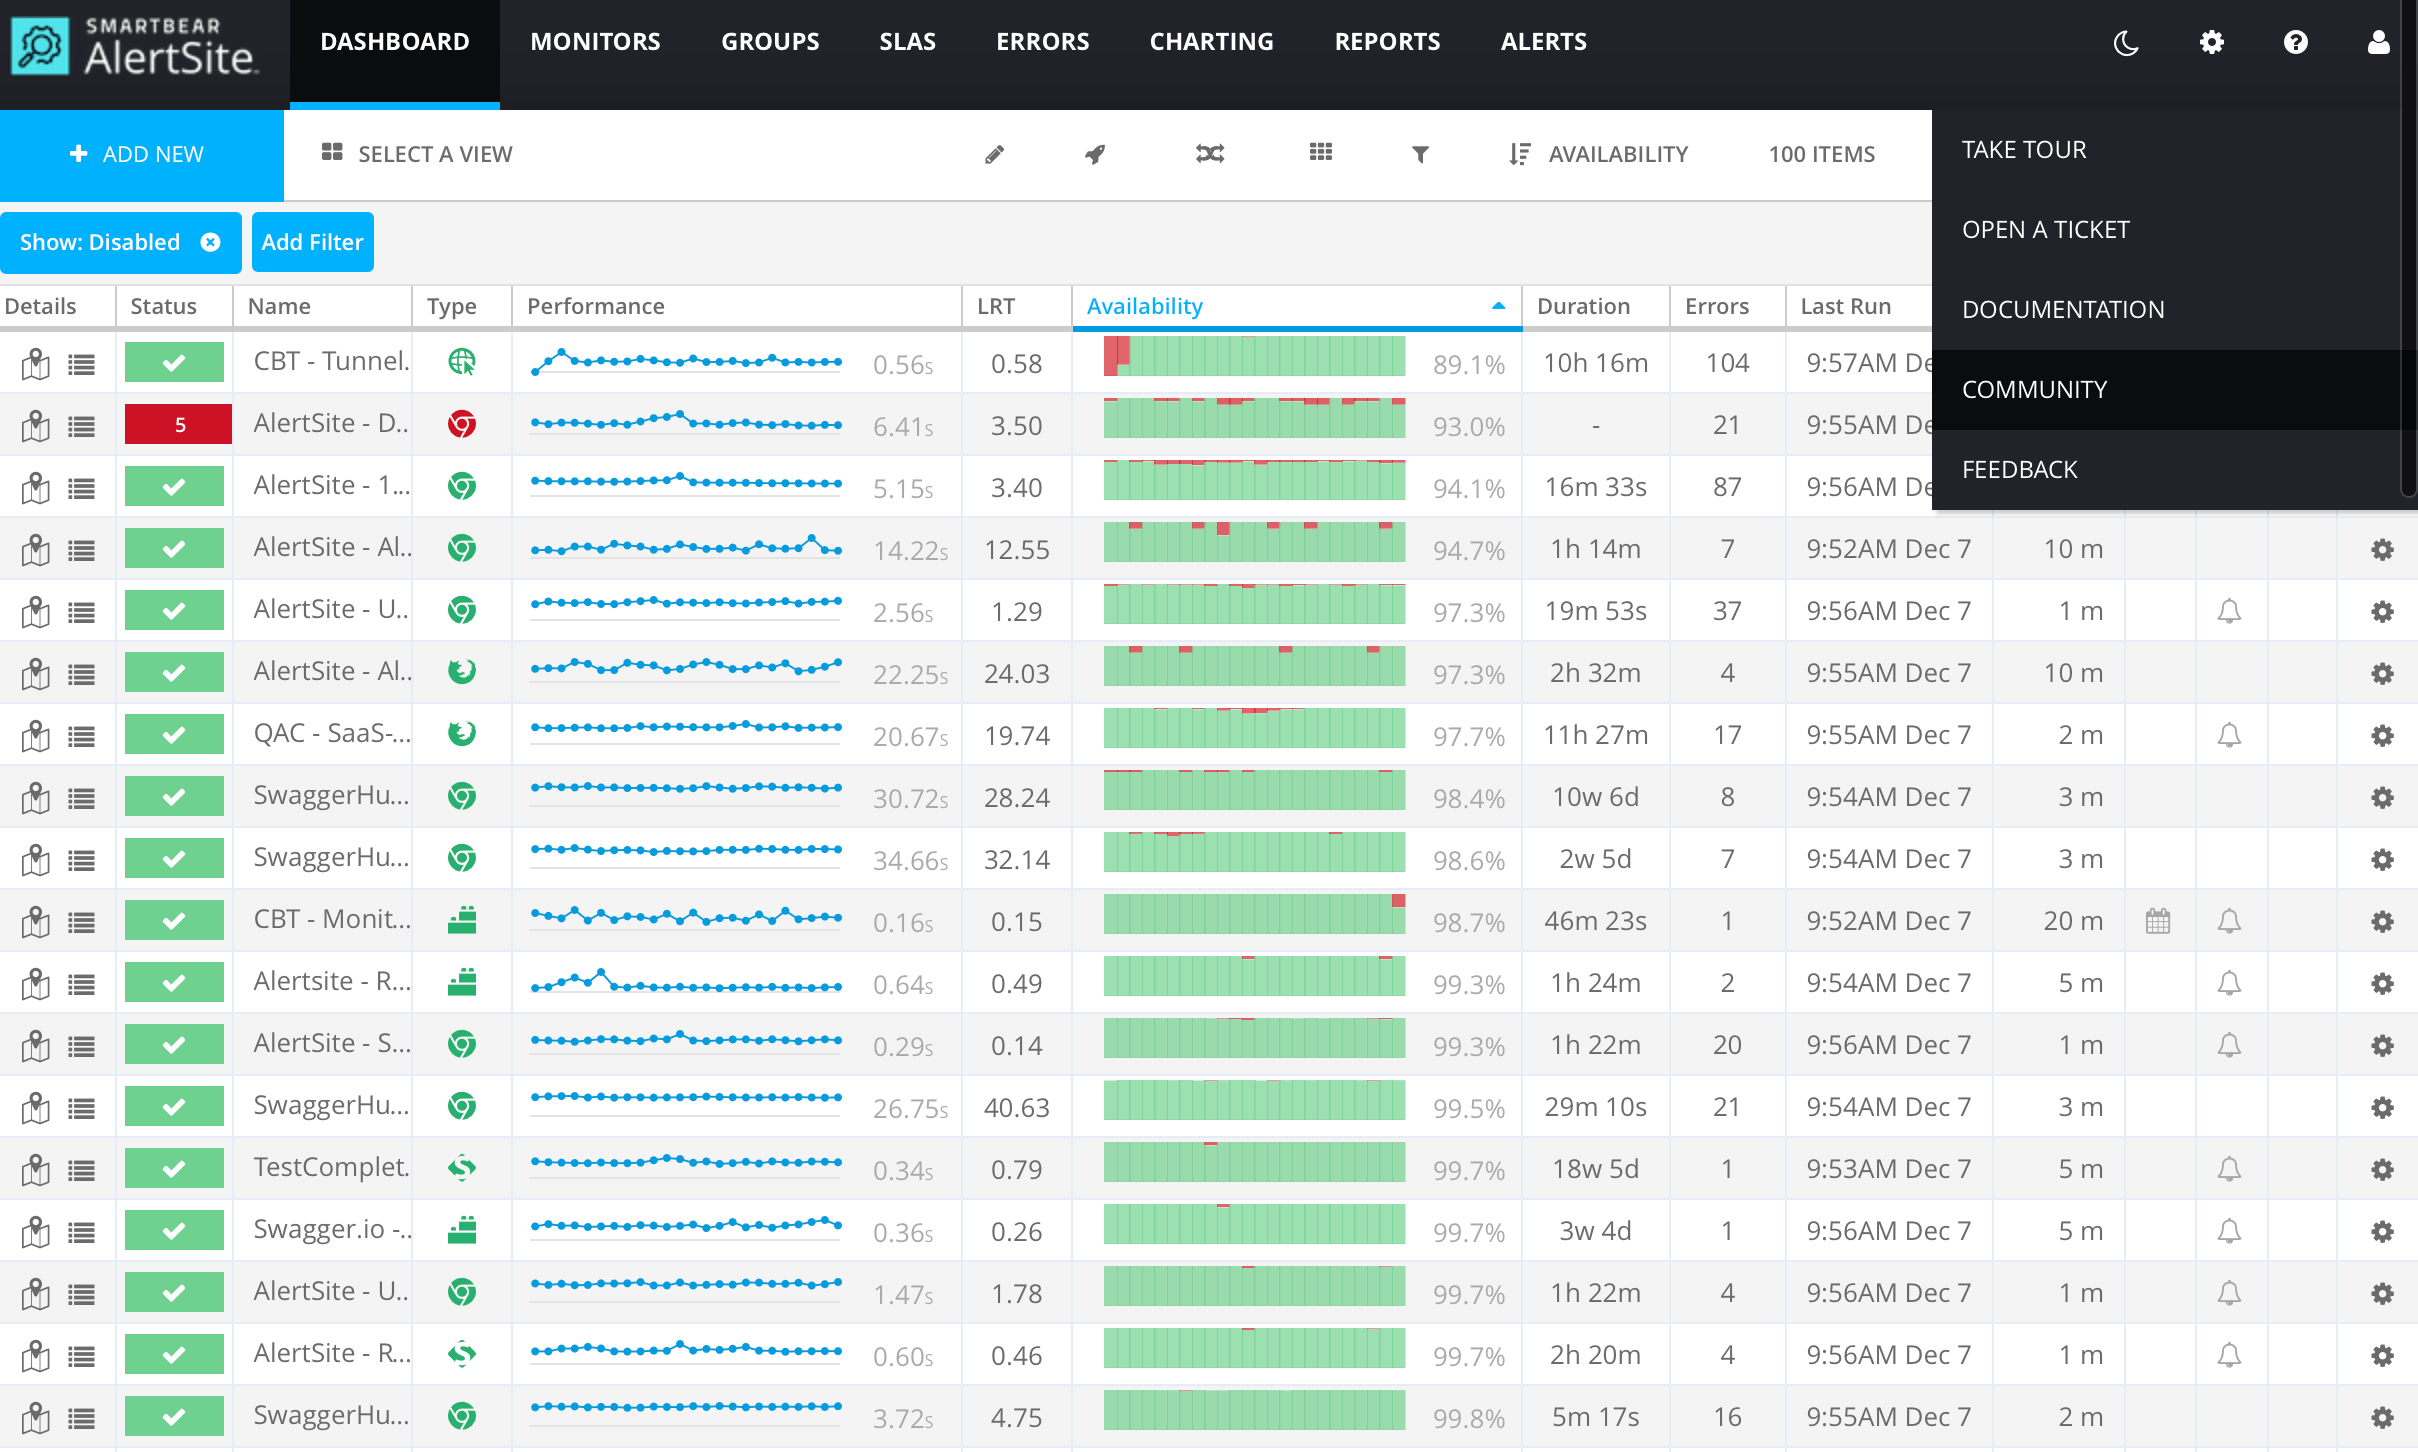Click the rocket icon in toolbar
This screenshot has height=1452, width=2418.
click(1096, 154)
